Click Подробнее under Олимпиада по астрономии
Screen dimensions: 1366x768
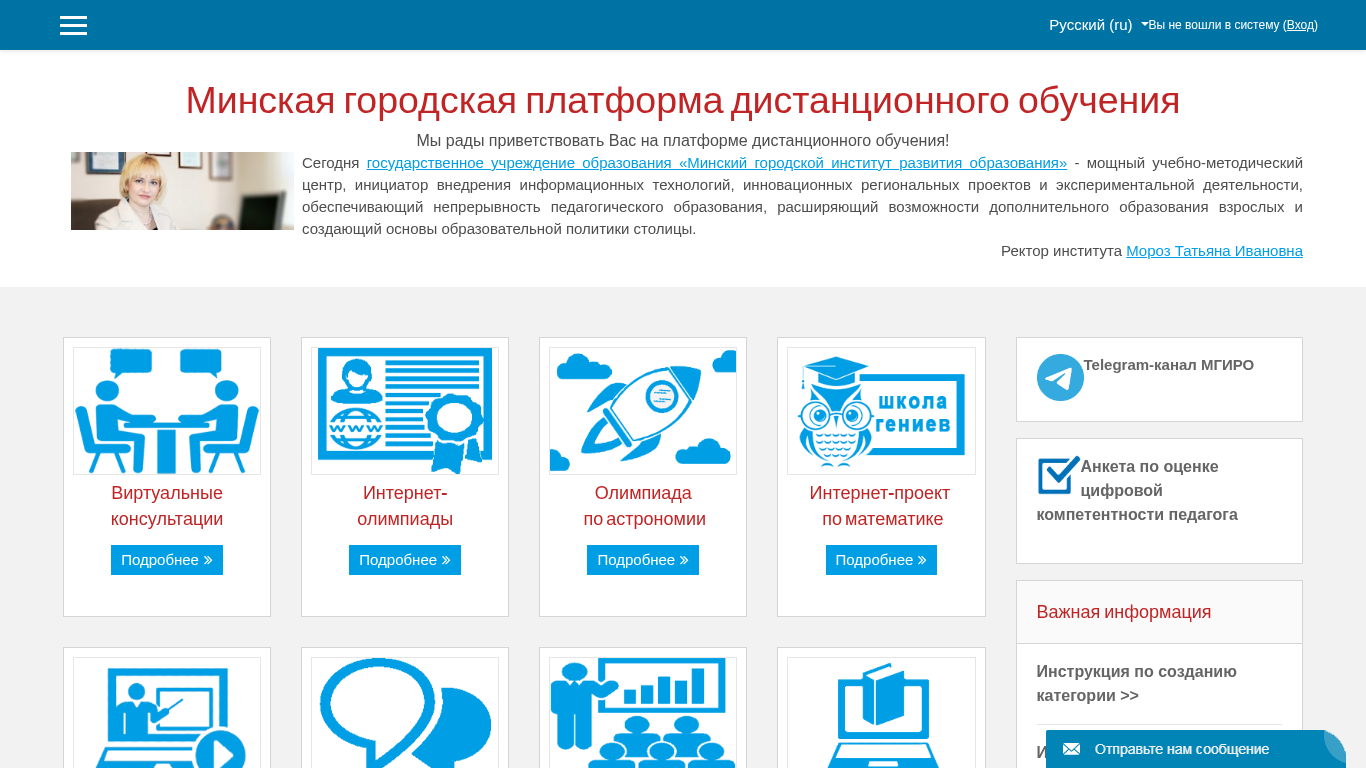pos(643,560)
